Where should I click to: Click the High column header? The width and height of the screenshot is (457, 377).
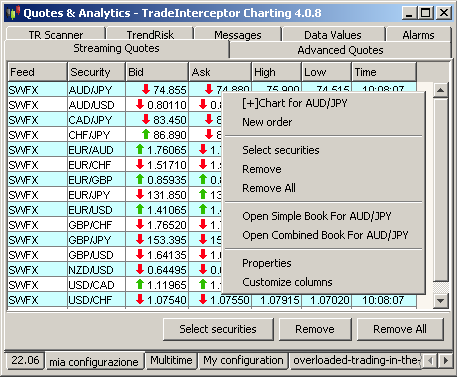point(276,72)
